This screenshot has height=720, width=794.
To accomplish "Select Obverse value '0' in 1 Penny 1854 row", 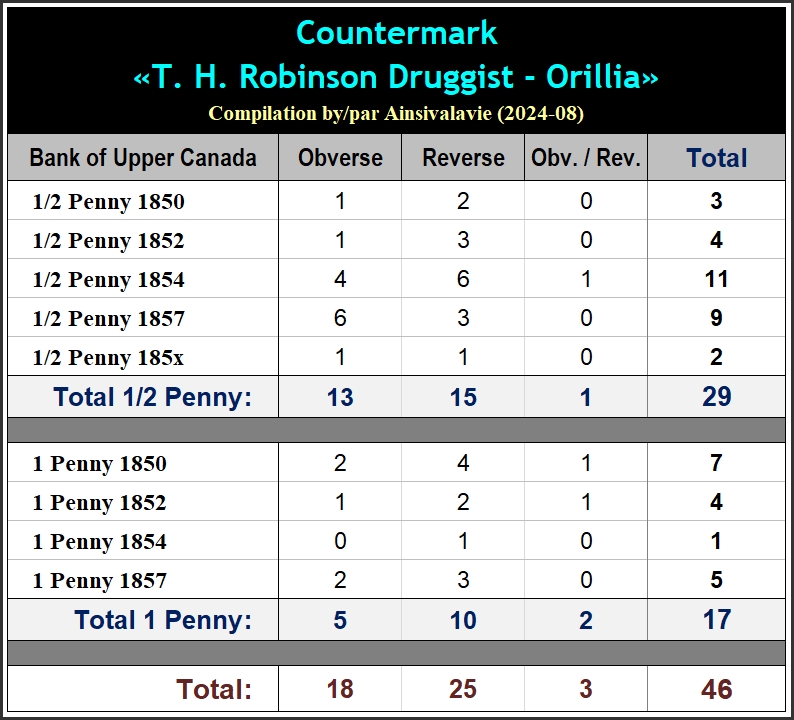I will click(x=340, y=541).
